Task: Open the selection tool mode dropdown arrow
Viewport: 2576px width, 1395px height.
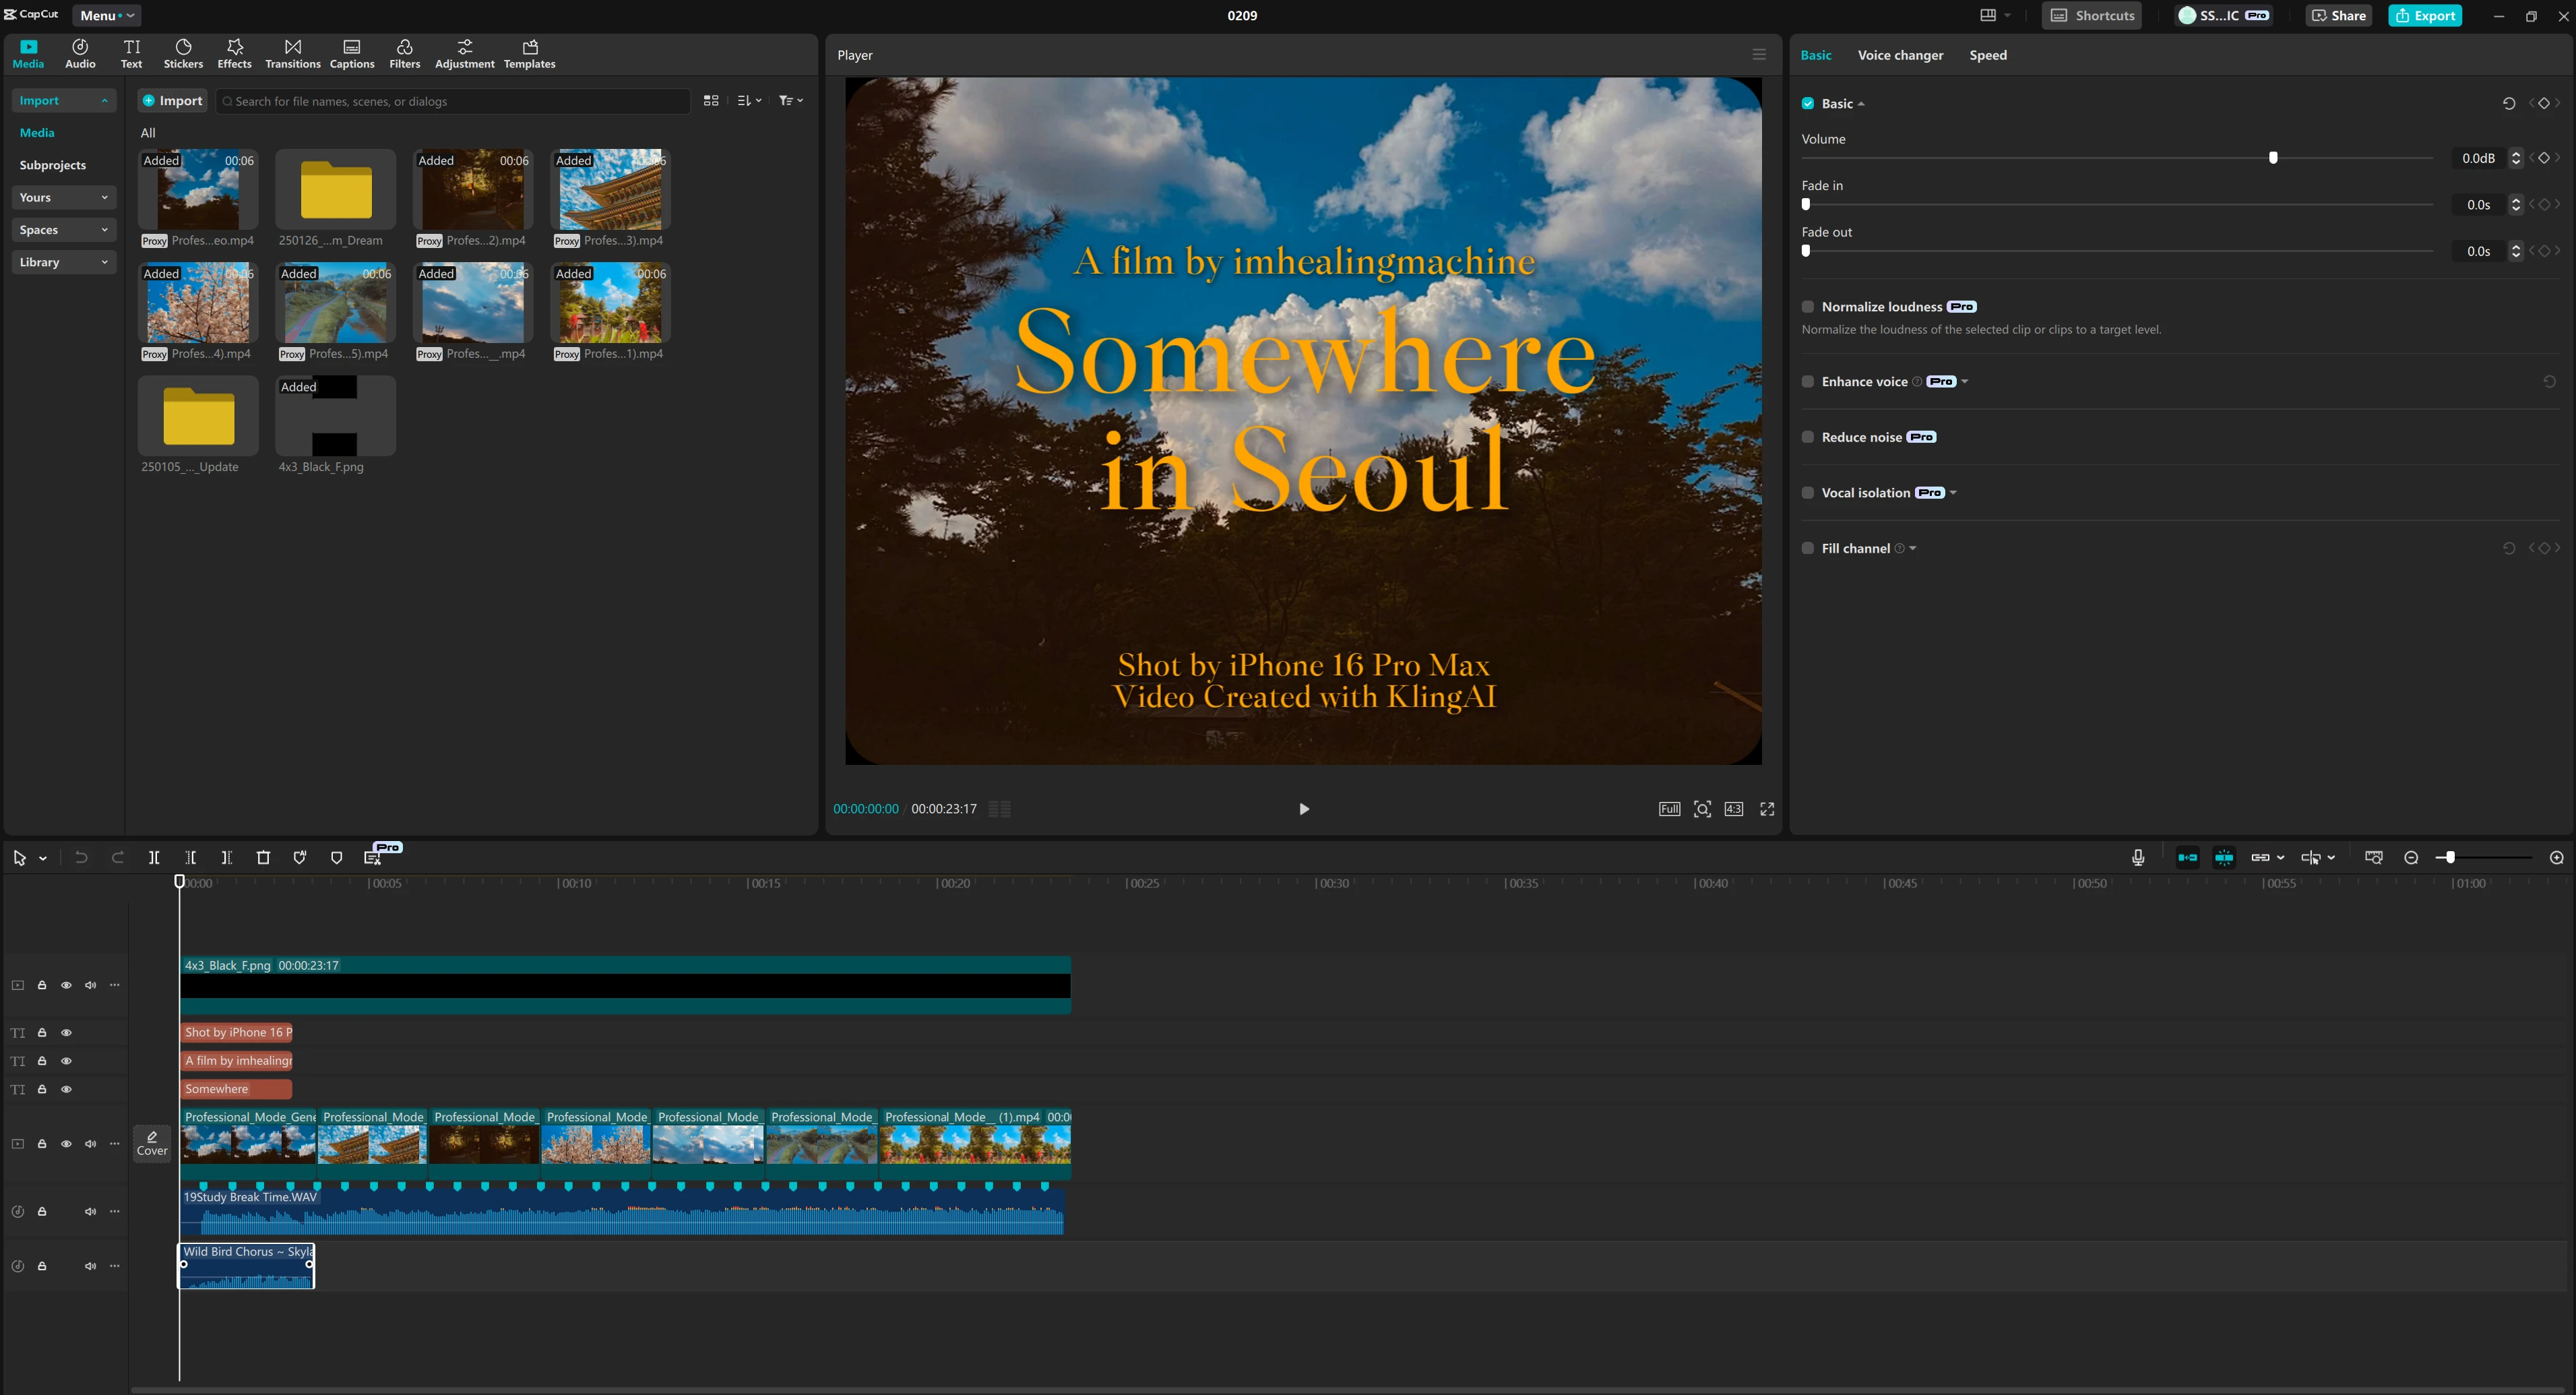Action: coord(43,858)
